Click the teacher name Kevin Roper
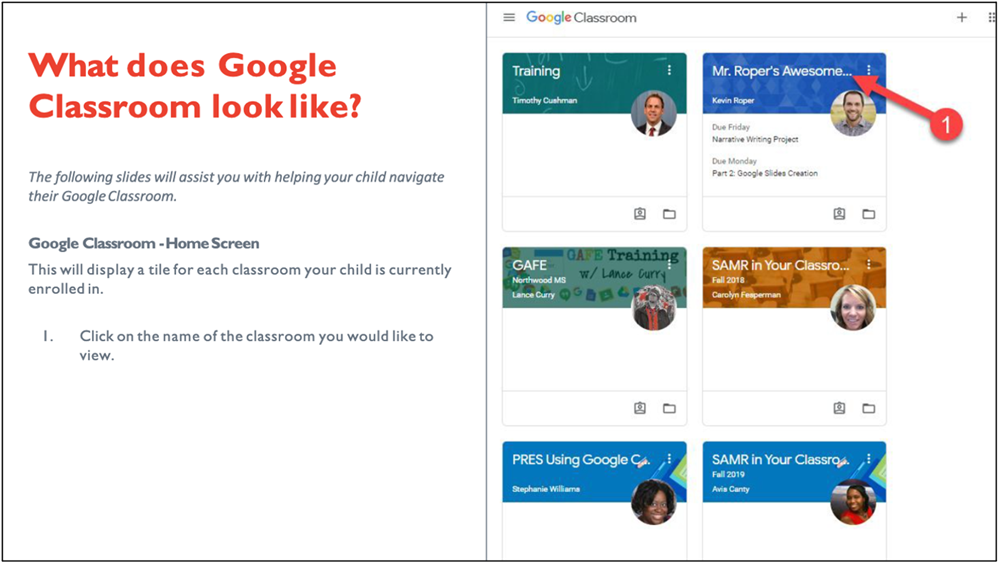 pos(733,101)
